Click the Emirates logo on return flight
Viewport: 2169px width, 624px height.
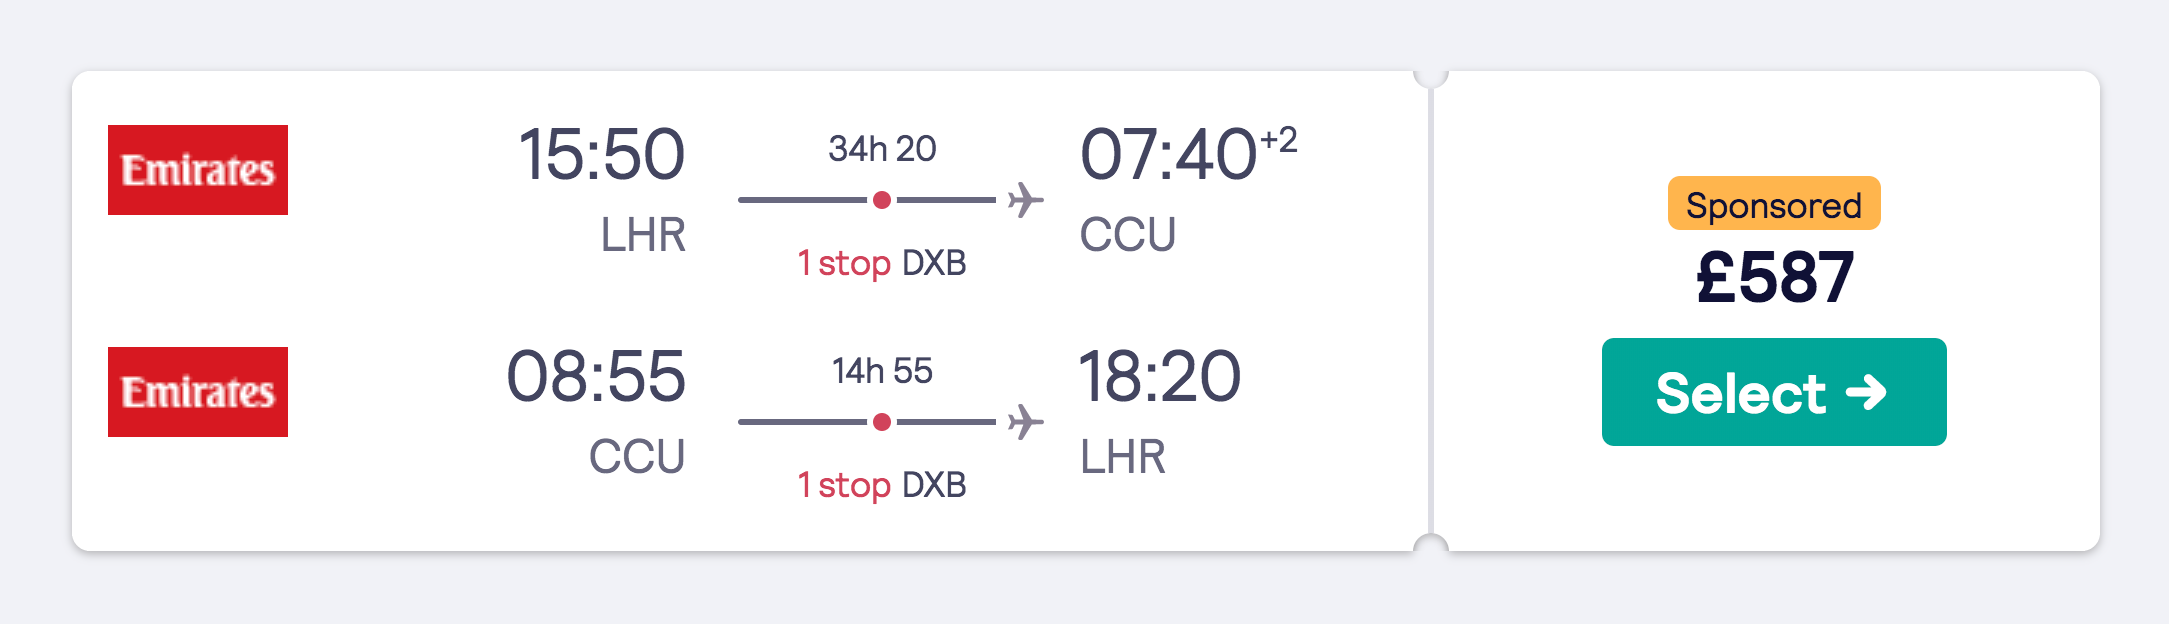[197, 391]
